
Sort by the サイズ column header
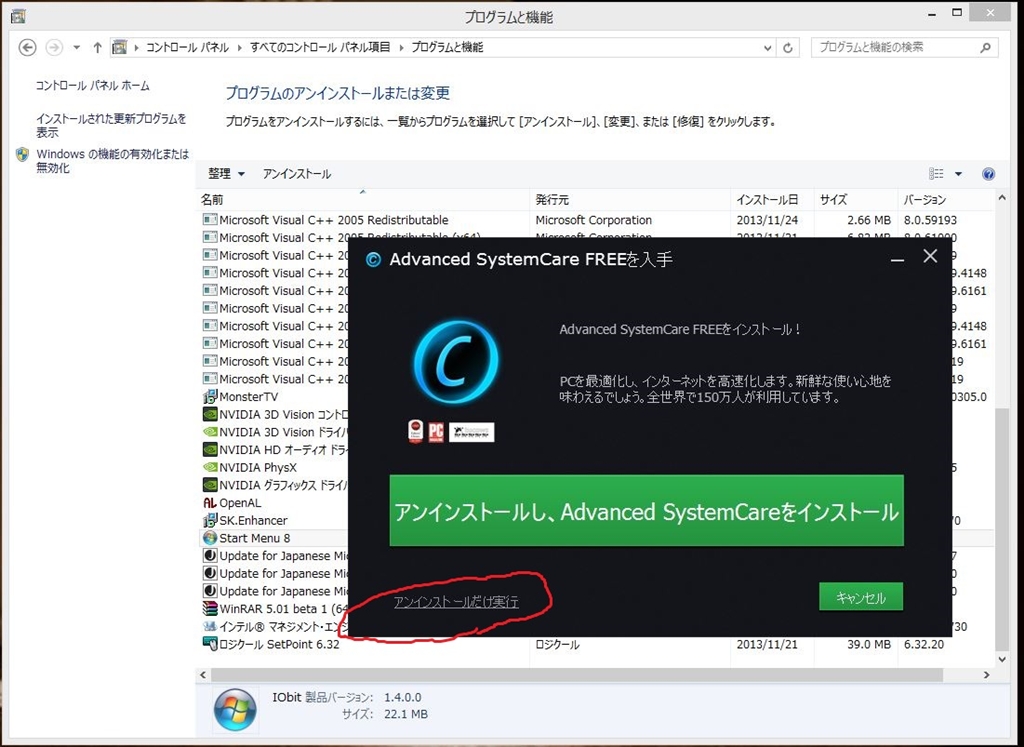coord(856,200)
